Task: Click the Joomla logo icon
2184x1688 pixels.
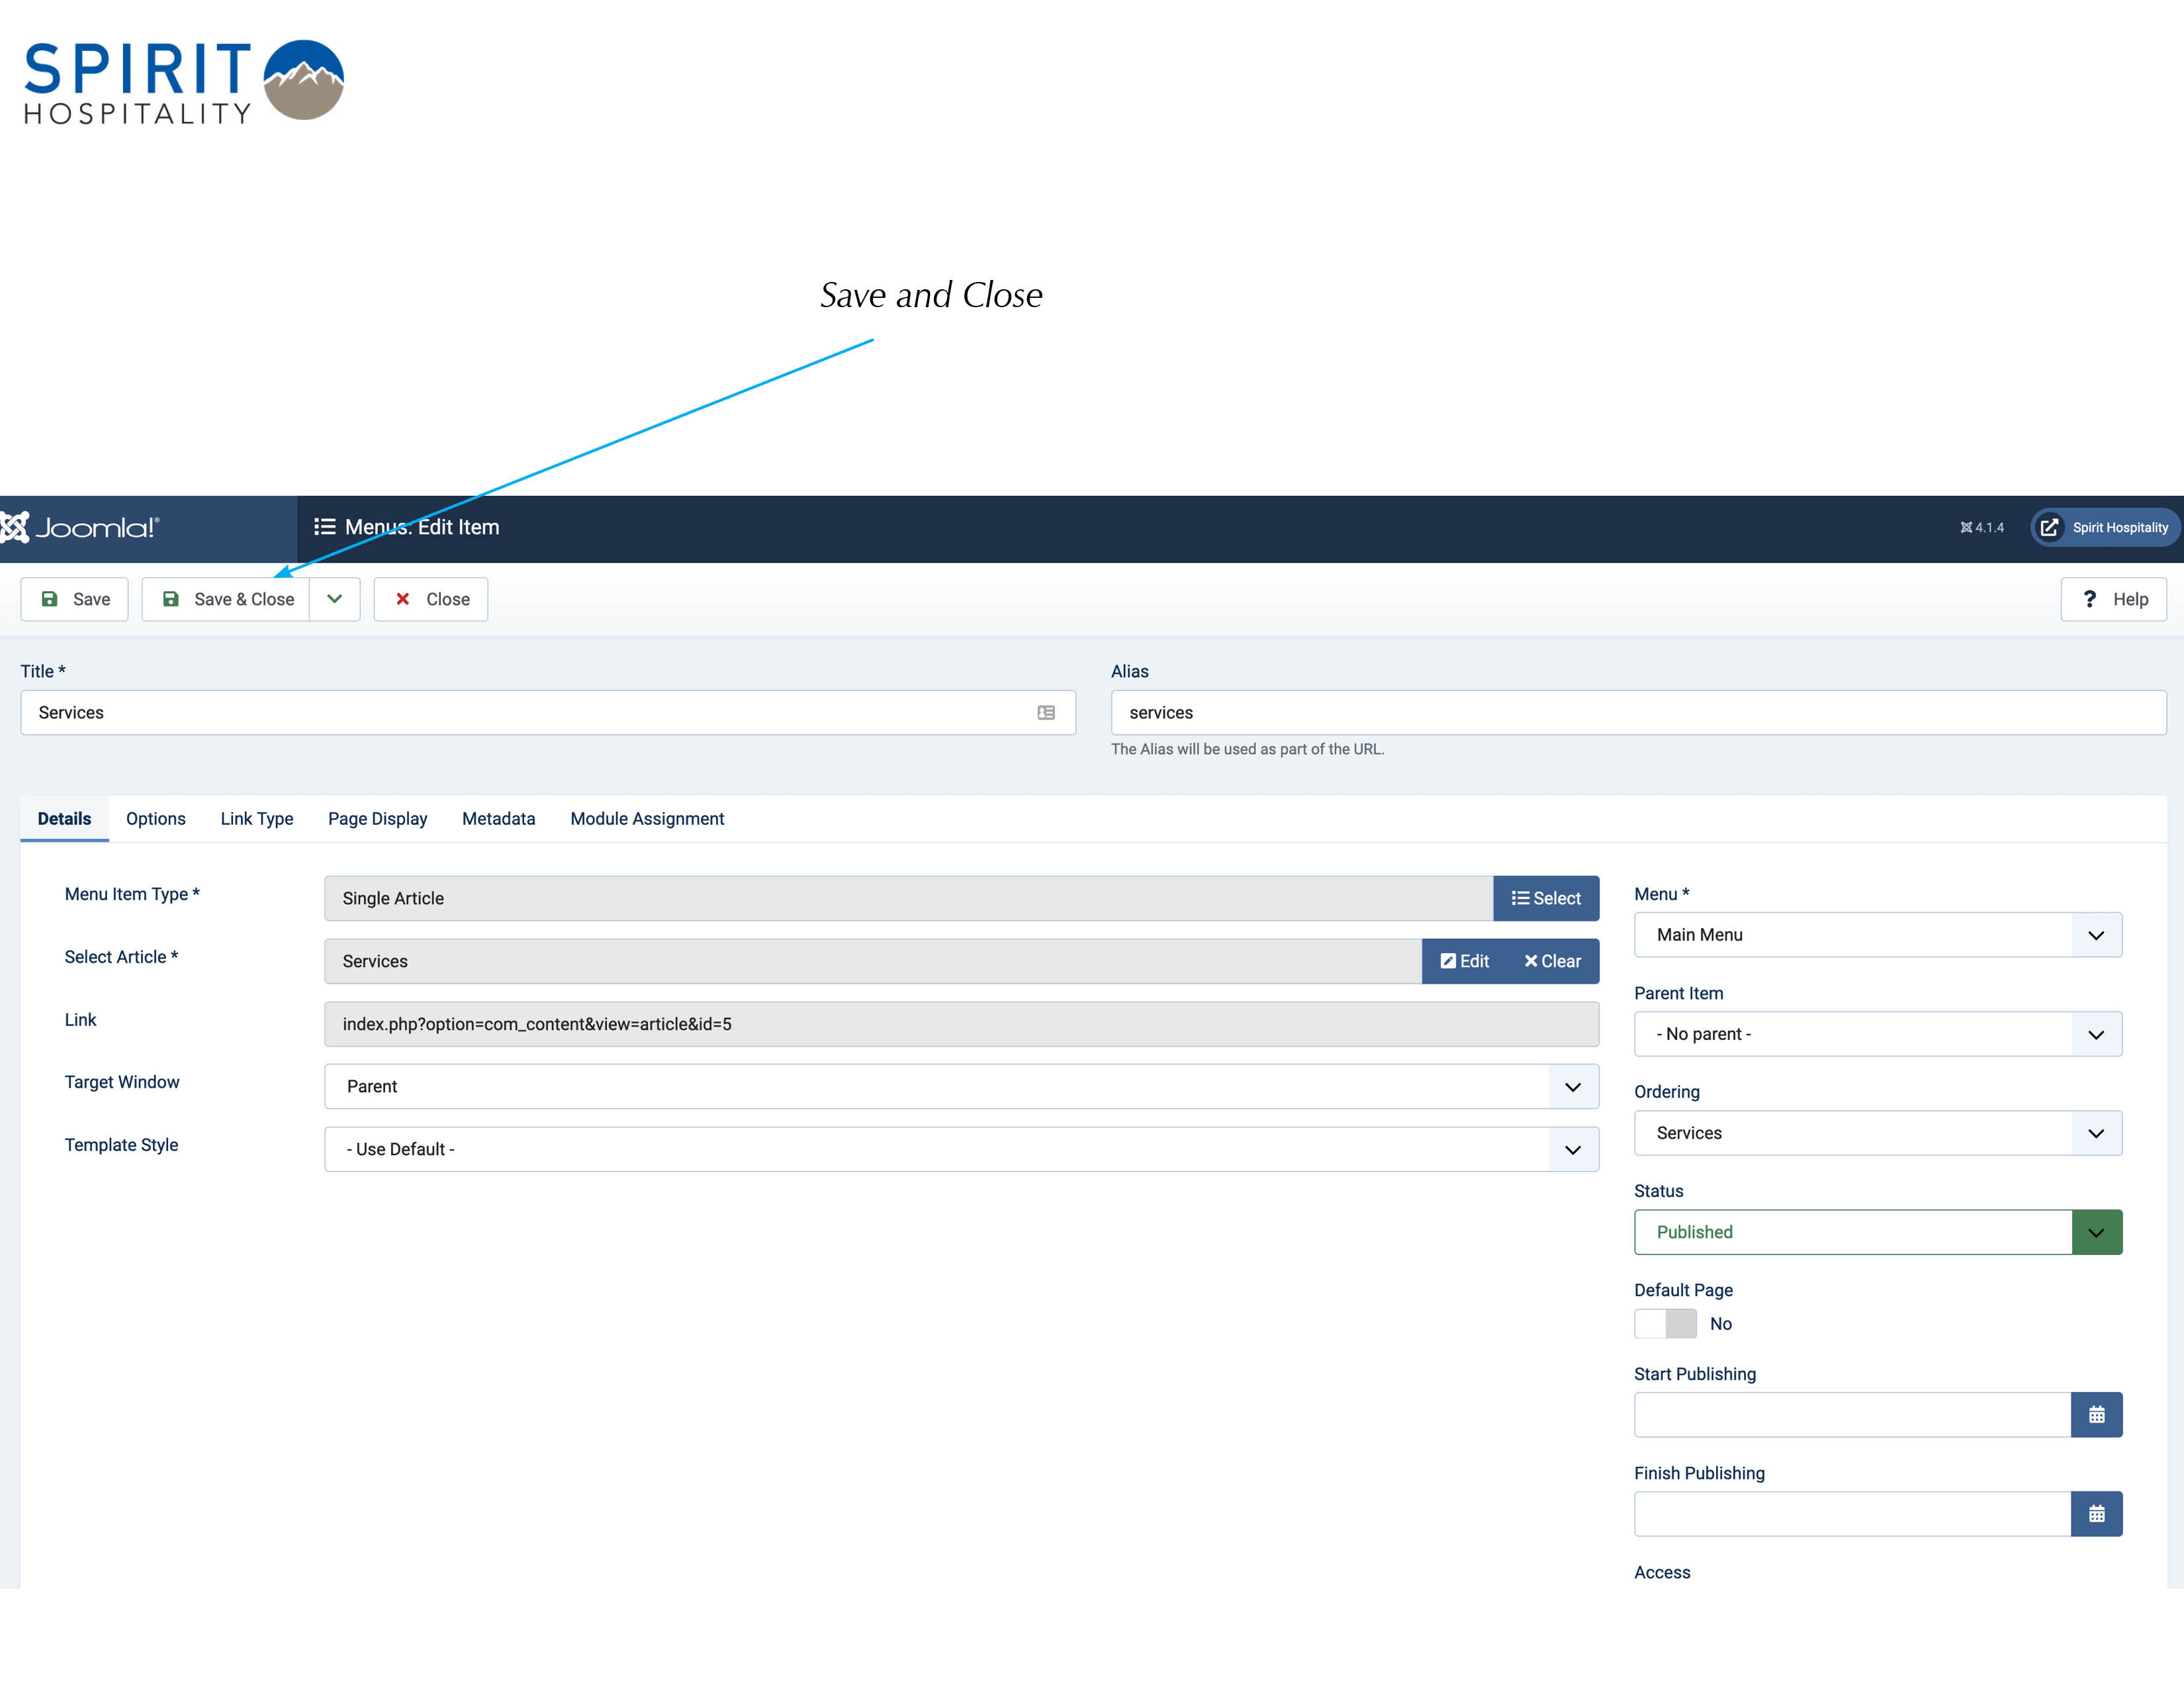Action: (x=14, y=527)
